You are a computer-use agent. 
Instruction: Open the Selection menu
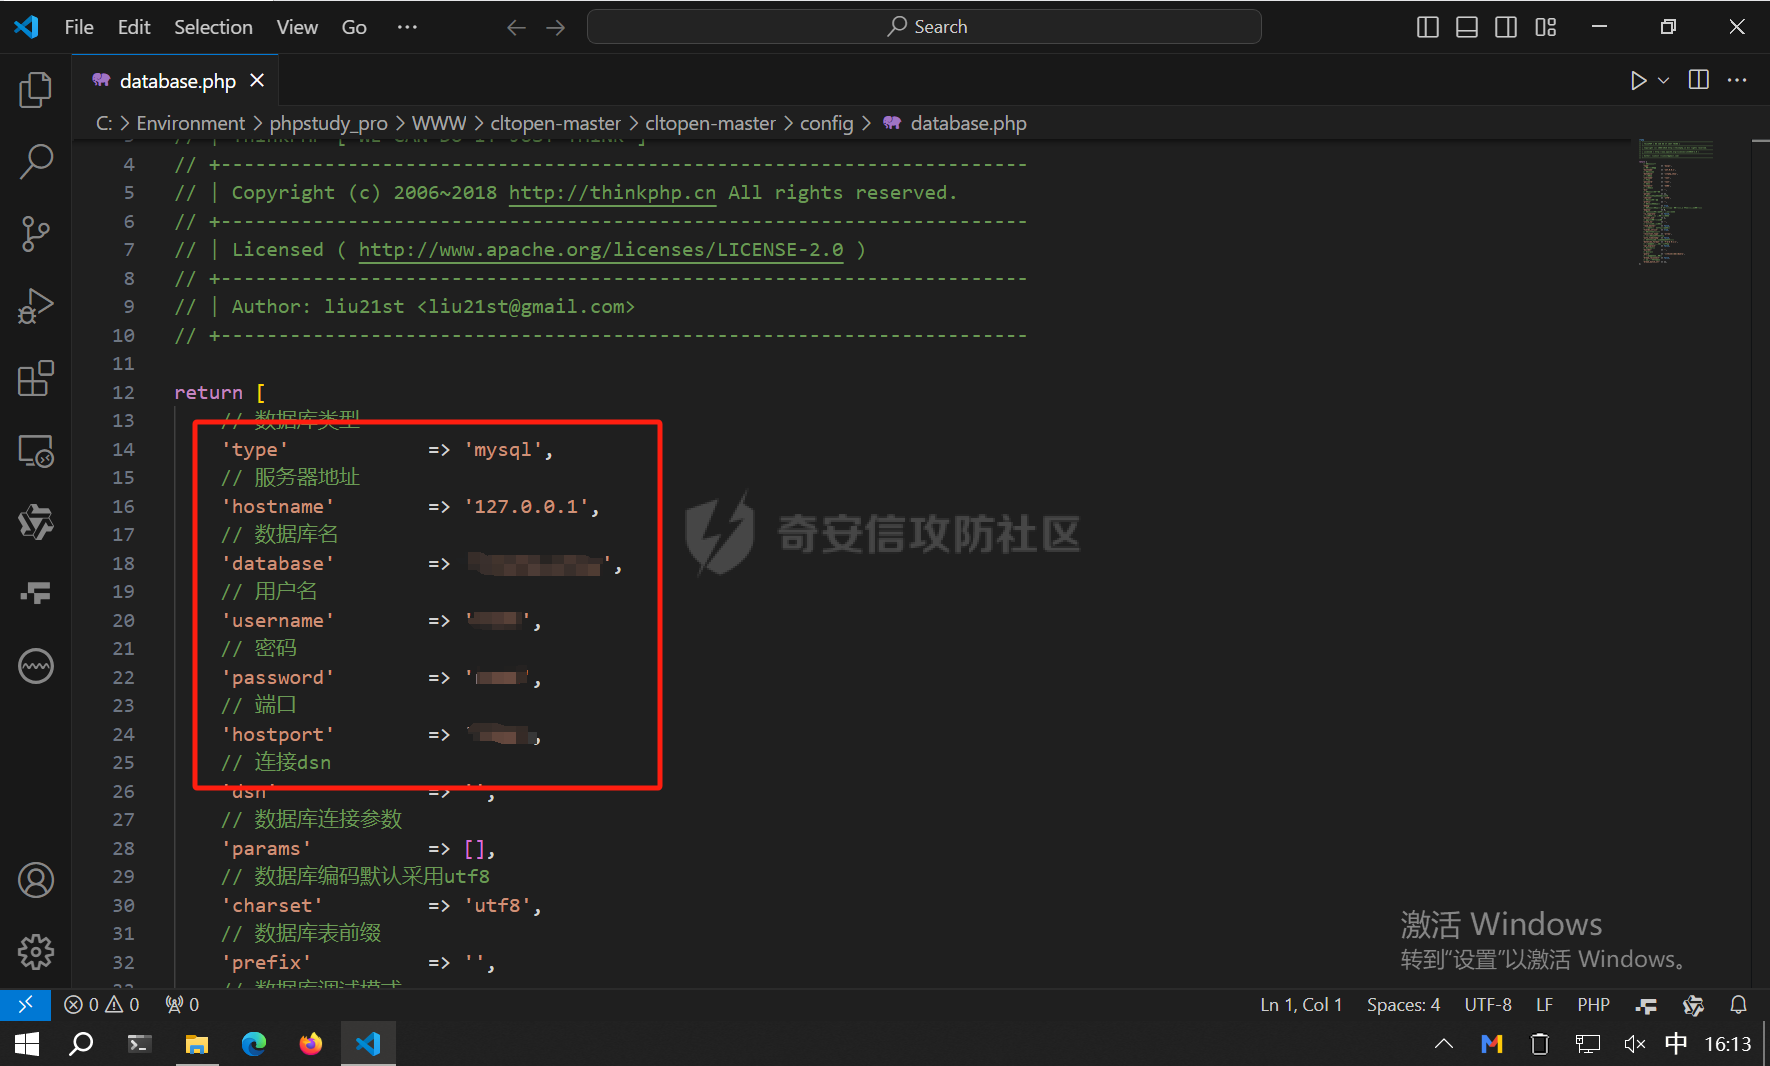213,27
